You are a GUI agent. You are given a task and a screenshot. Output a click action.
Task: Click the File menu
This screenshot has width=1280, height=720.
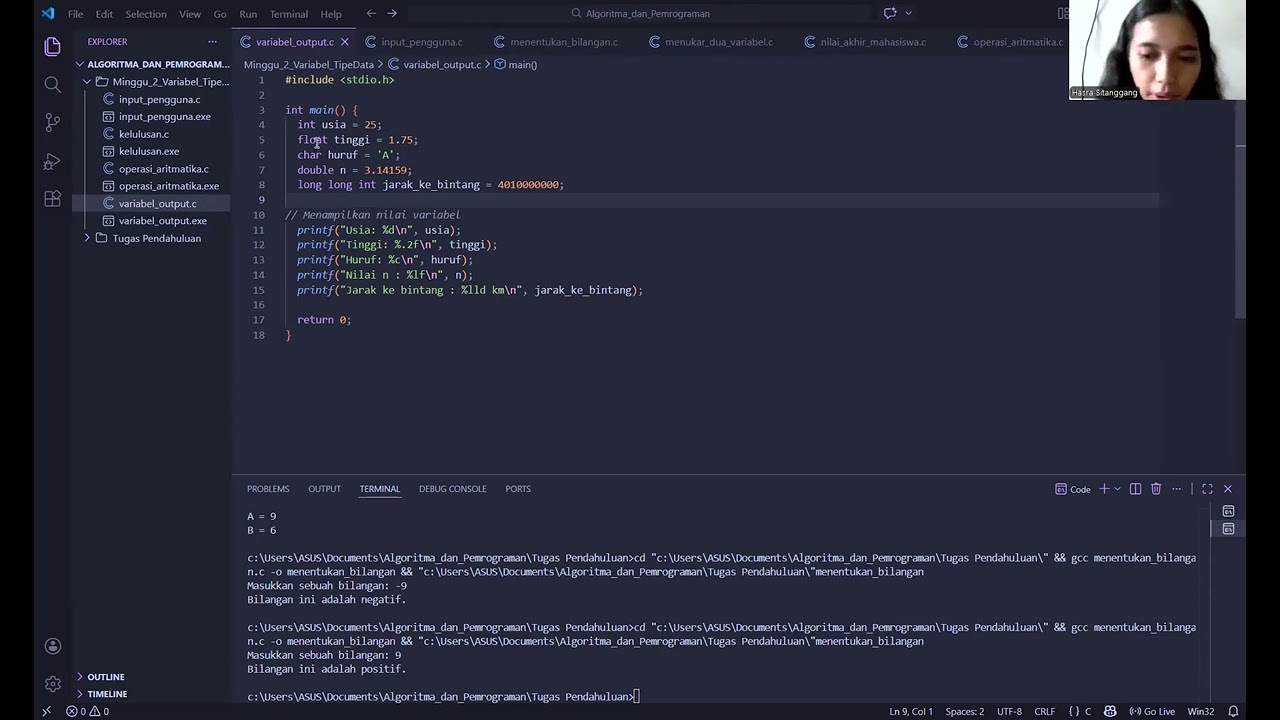pos(75,14)
